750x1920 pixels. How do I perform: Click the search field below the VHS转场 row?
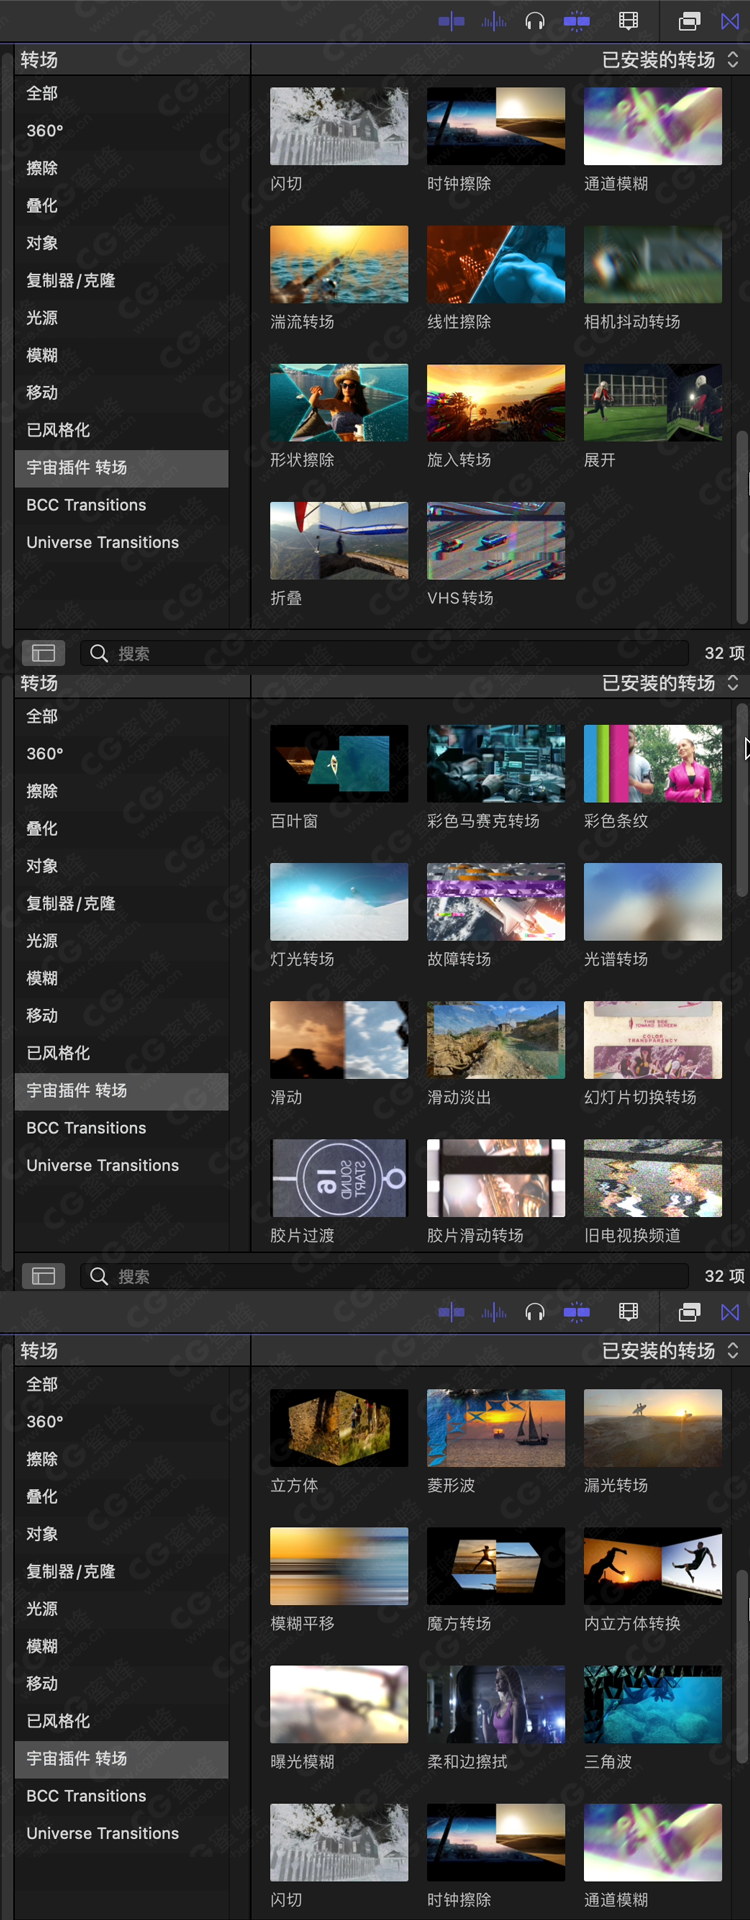tap(384, 653)
